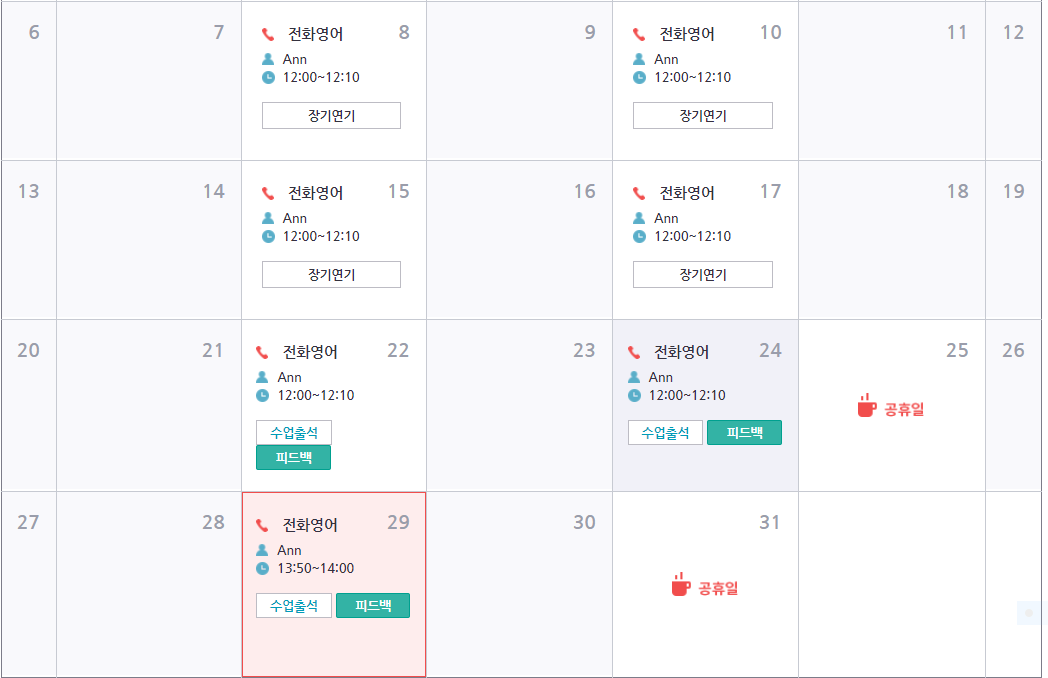
Task: Open feedback for the day 29 class
Action: (372, 606)
